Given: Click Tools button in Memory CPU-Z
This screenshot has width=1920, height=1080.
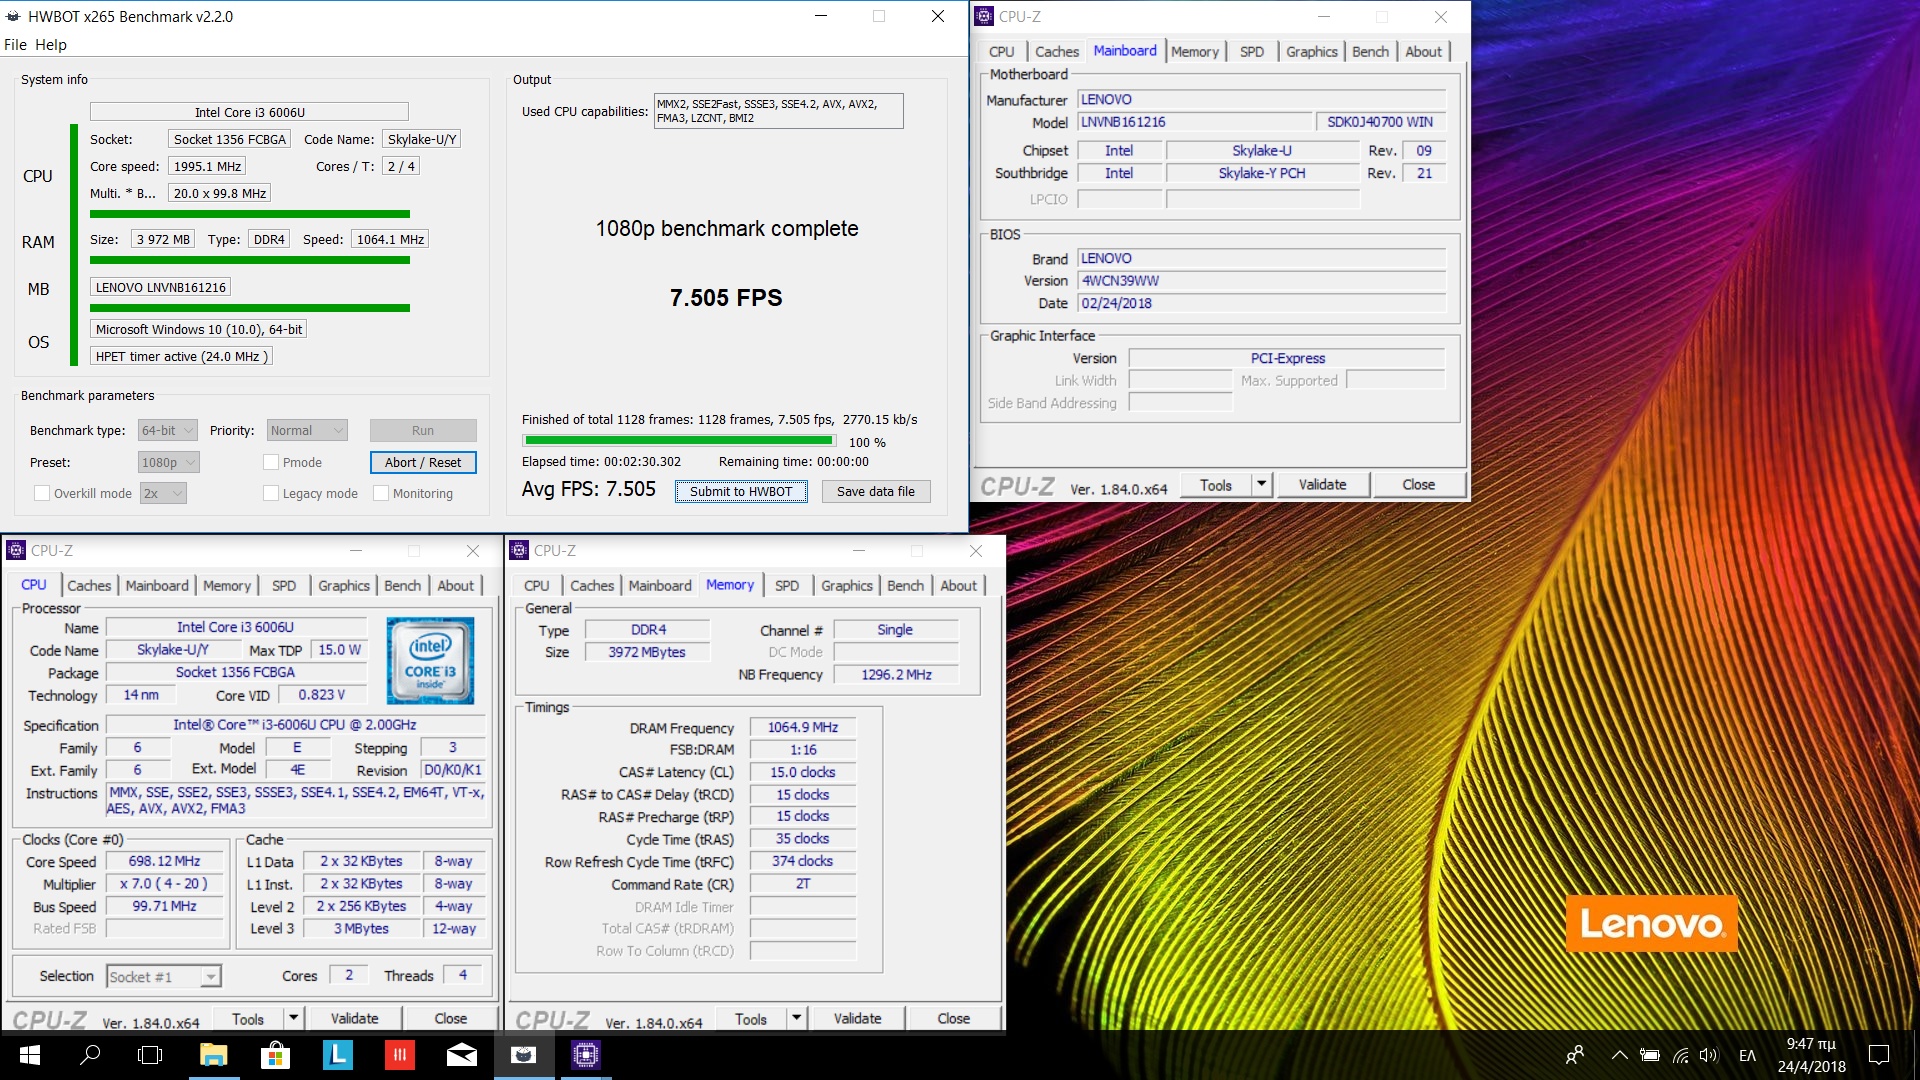Looking at the screenshot, I should tap(751, 1019).
